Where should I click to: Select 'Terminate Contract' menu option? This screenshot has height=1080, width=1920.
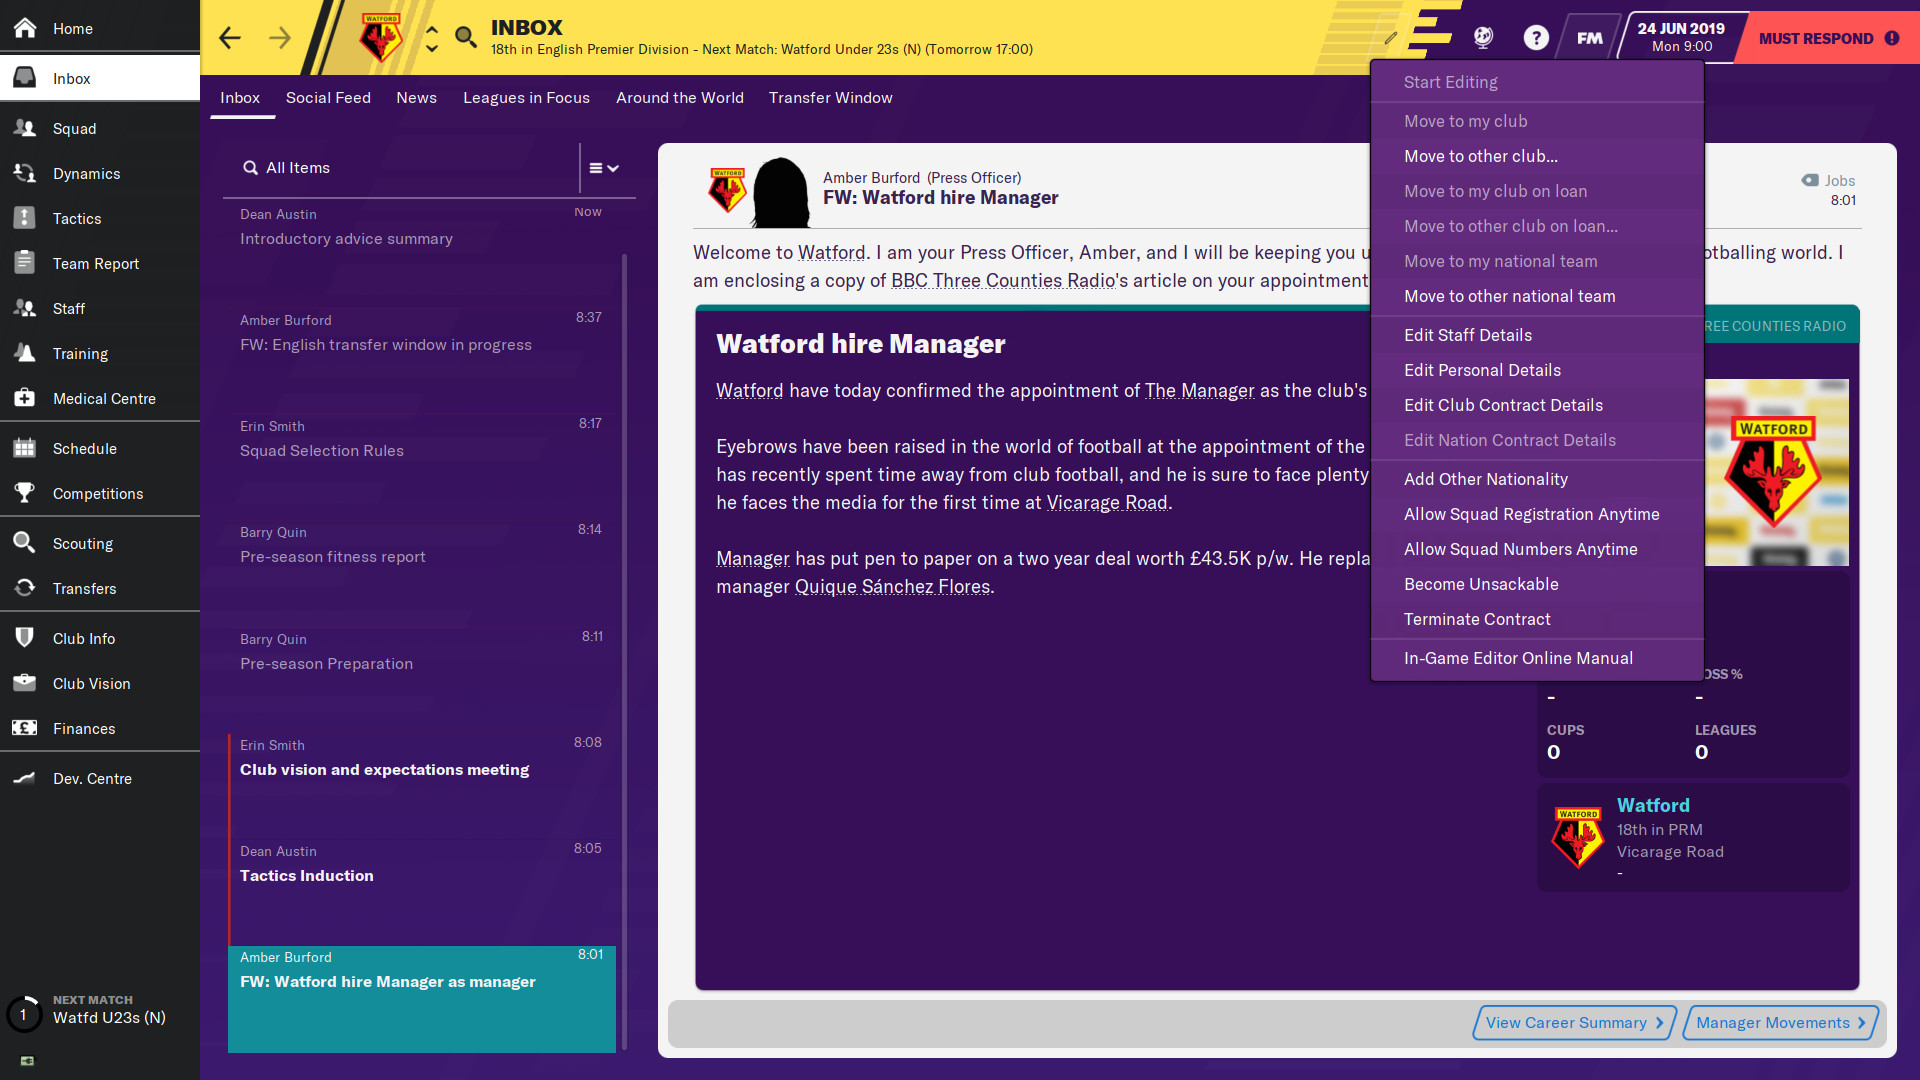(1477, 618)
